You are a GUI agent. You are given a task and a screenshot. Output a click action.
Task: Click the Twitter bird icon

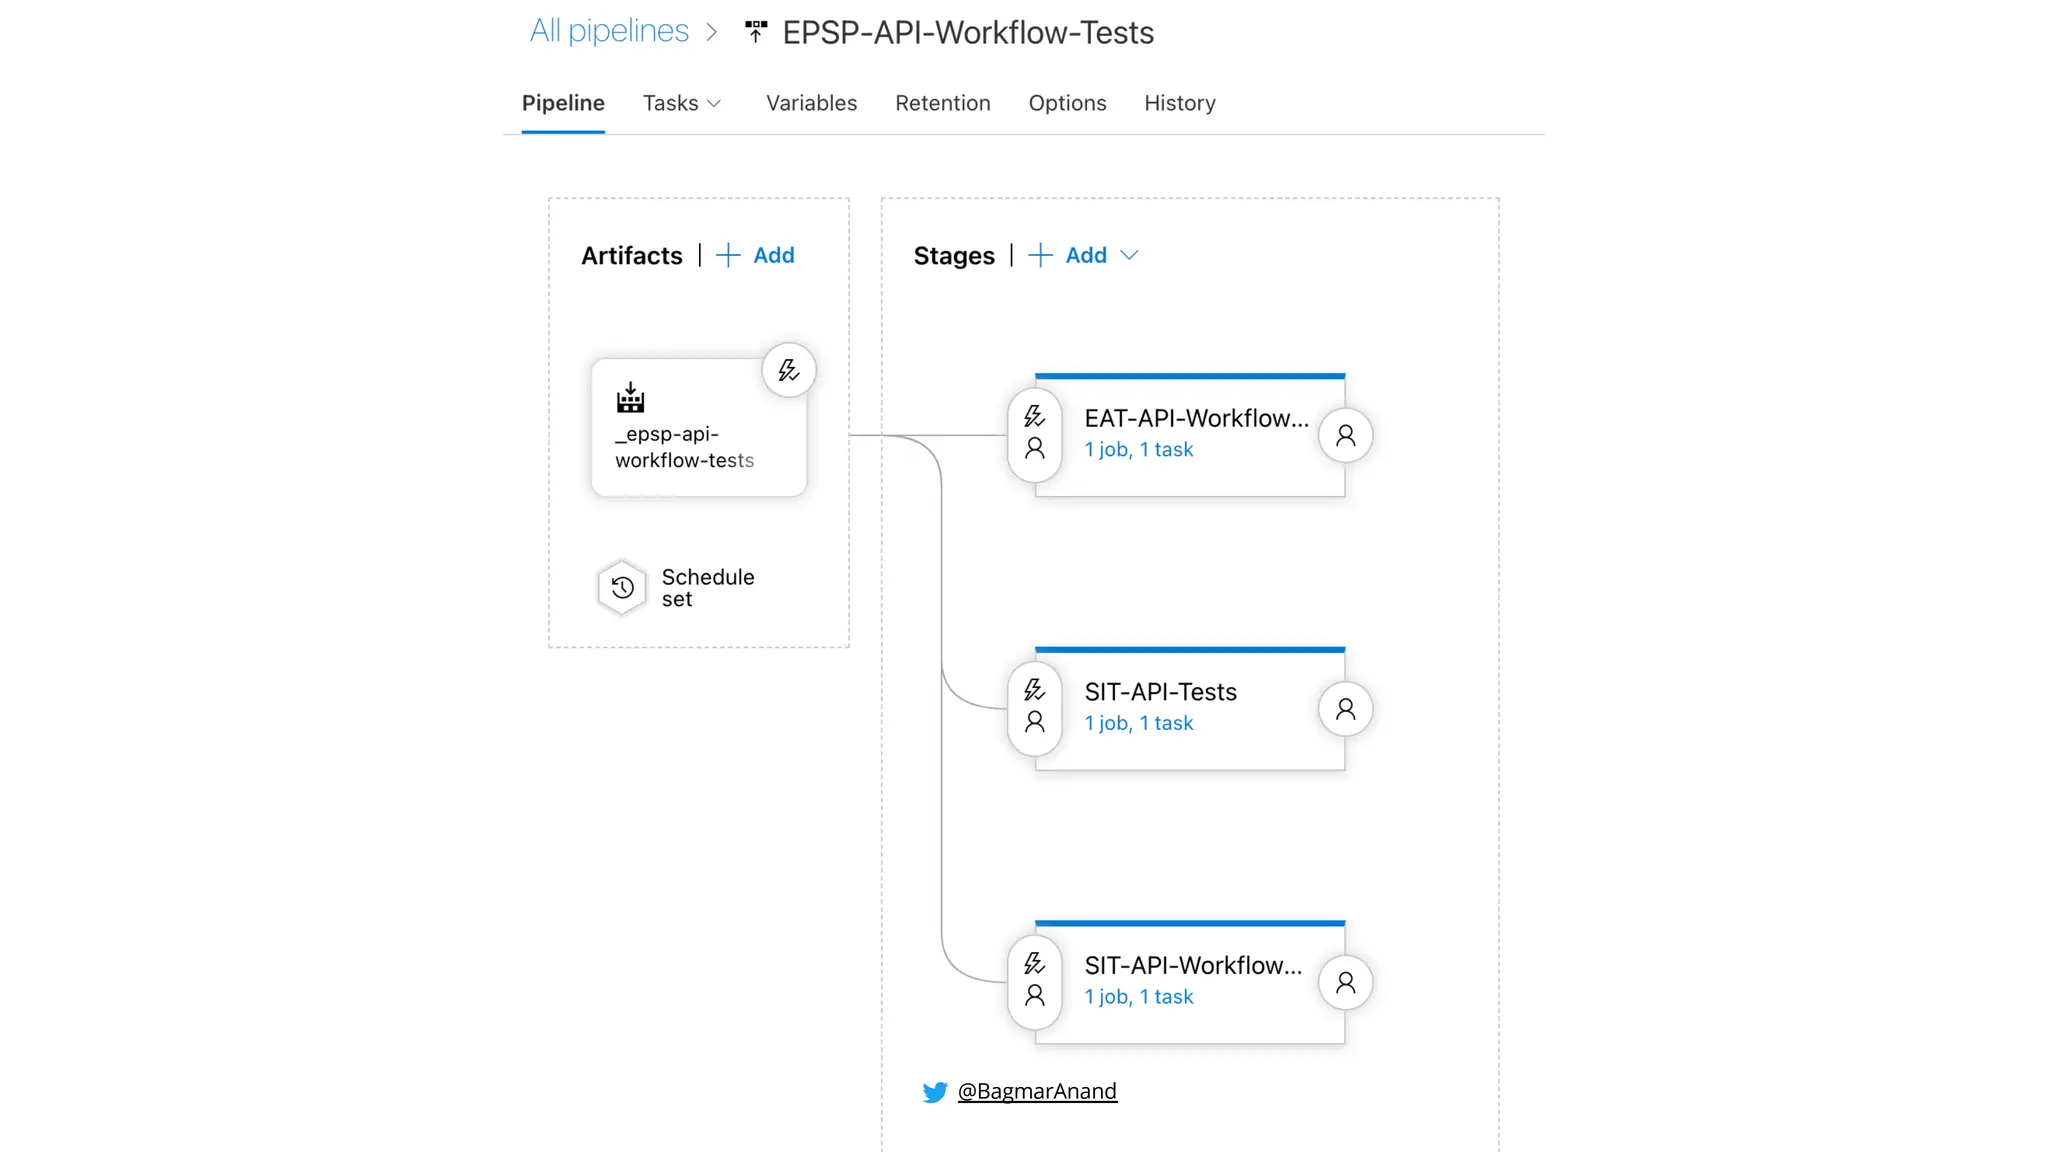click(935, 1092)
